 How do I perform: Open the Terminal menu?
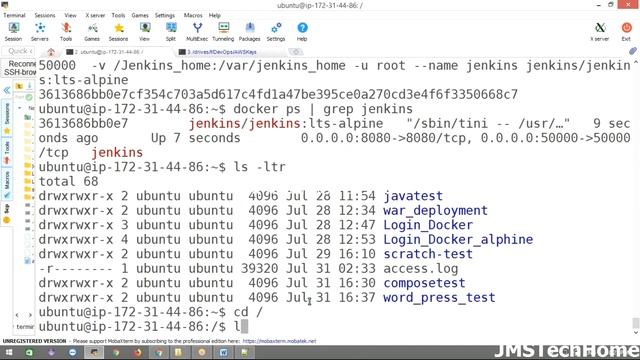coord(14,15)
